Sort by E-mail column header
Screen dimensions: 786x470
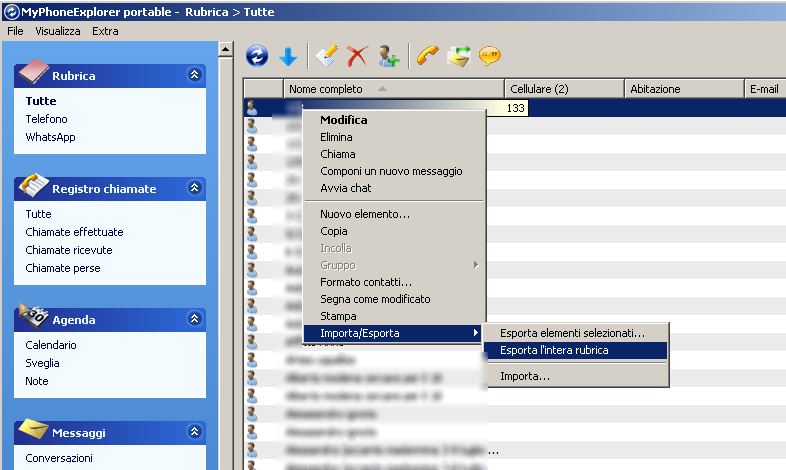[765, 89]
